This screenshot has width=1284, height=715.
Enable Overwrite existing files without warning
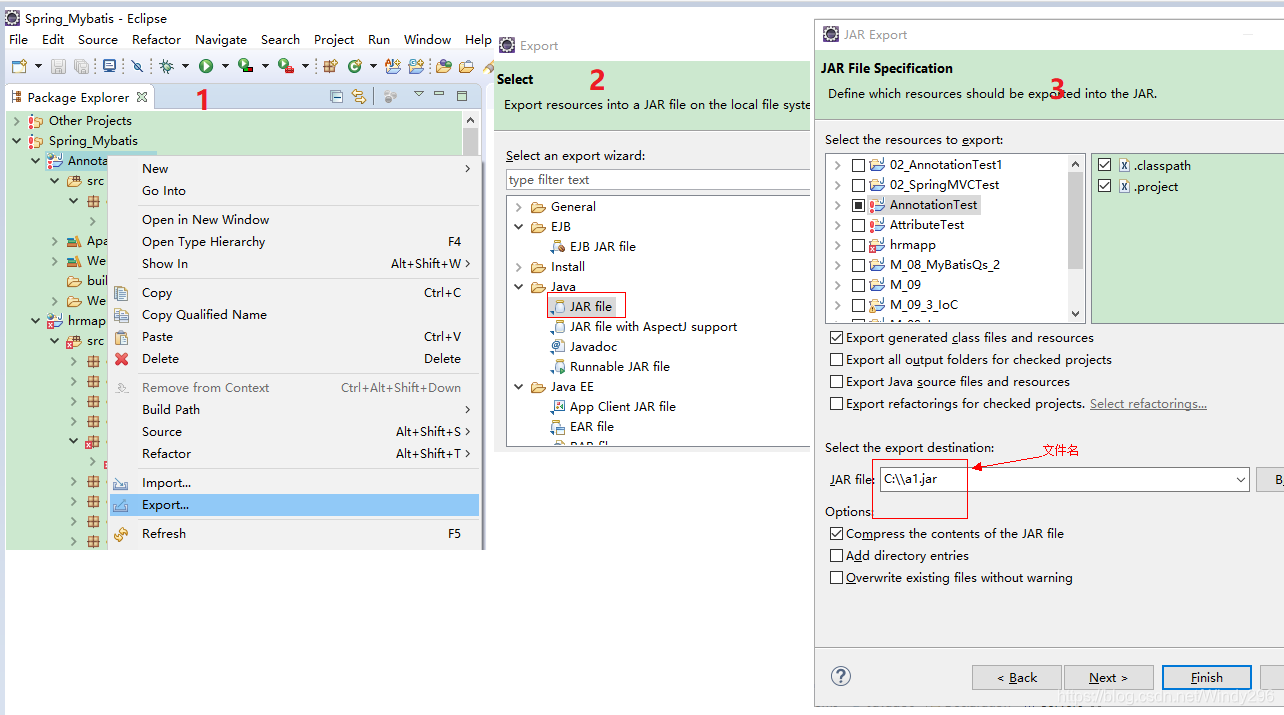point(836,578)
